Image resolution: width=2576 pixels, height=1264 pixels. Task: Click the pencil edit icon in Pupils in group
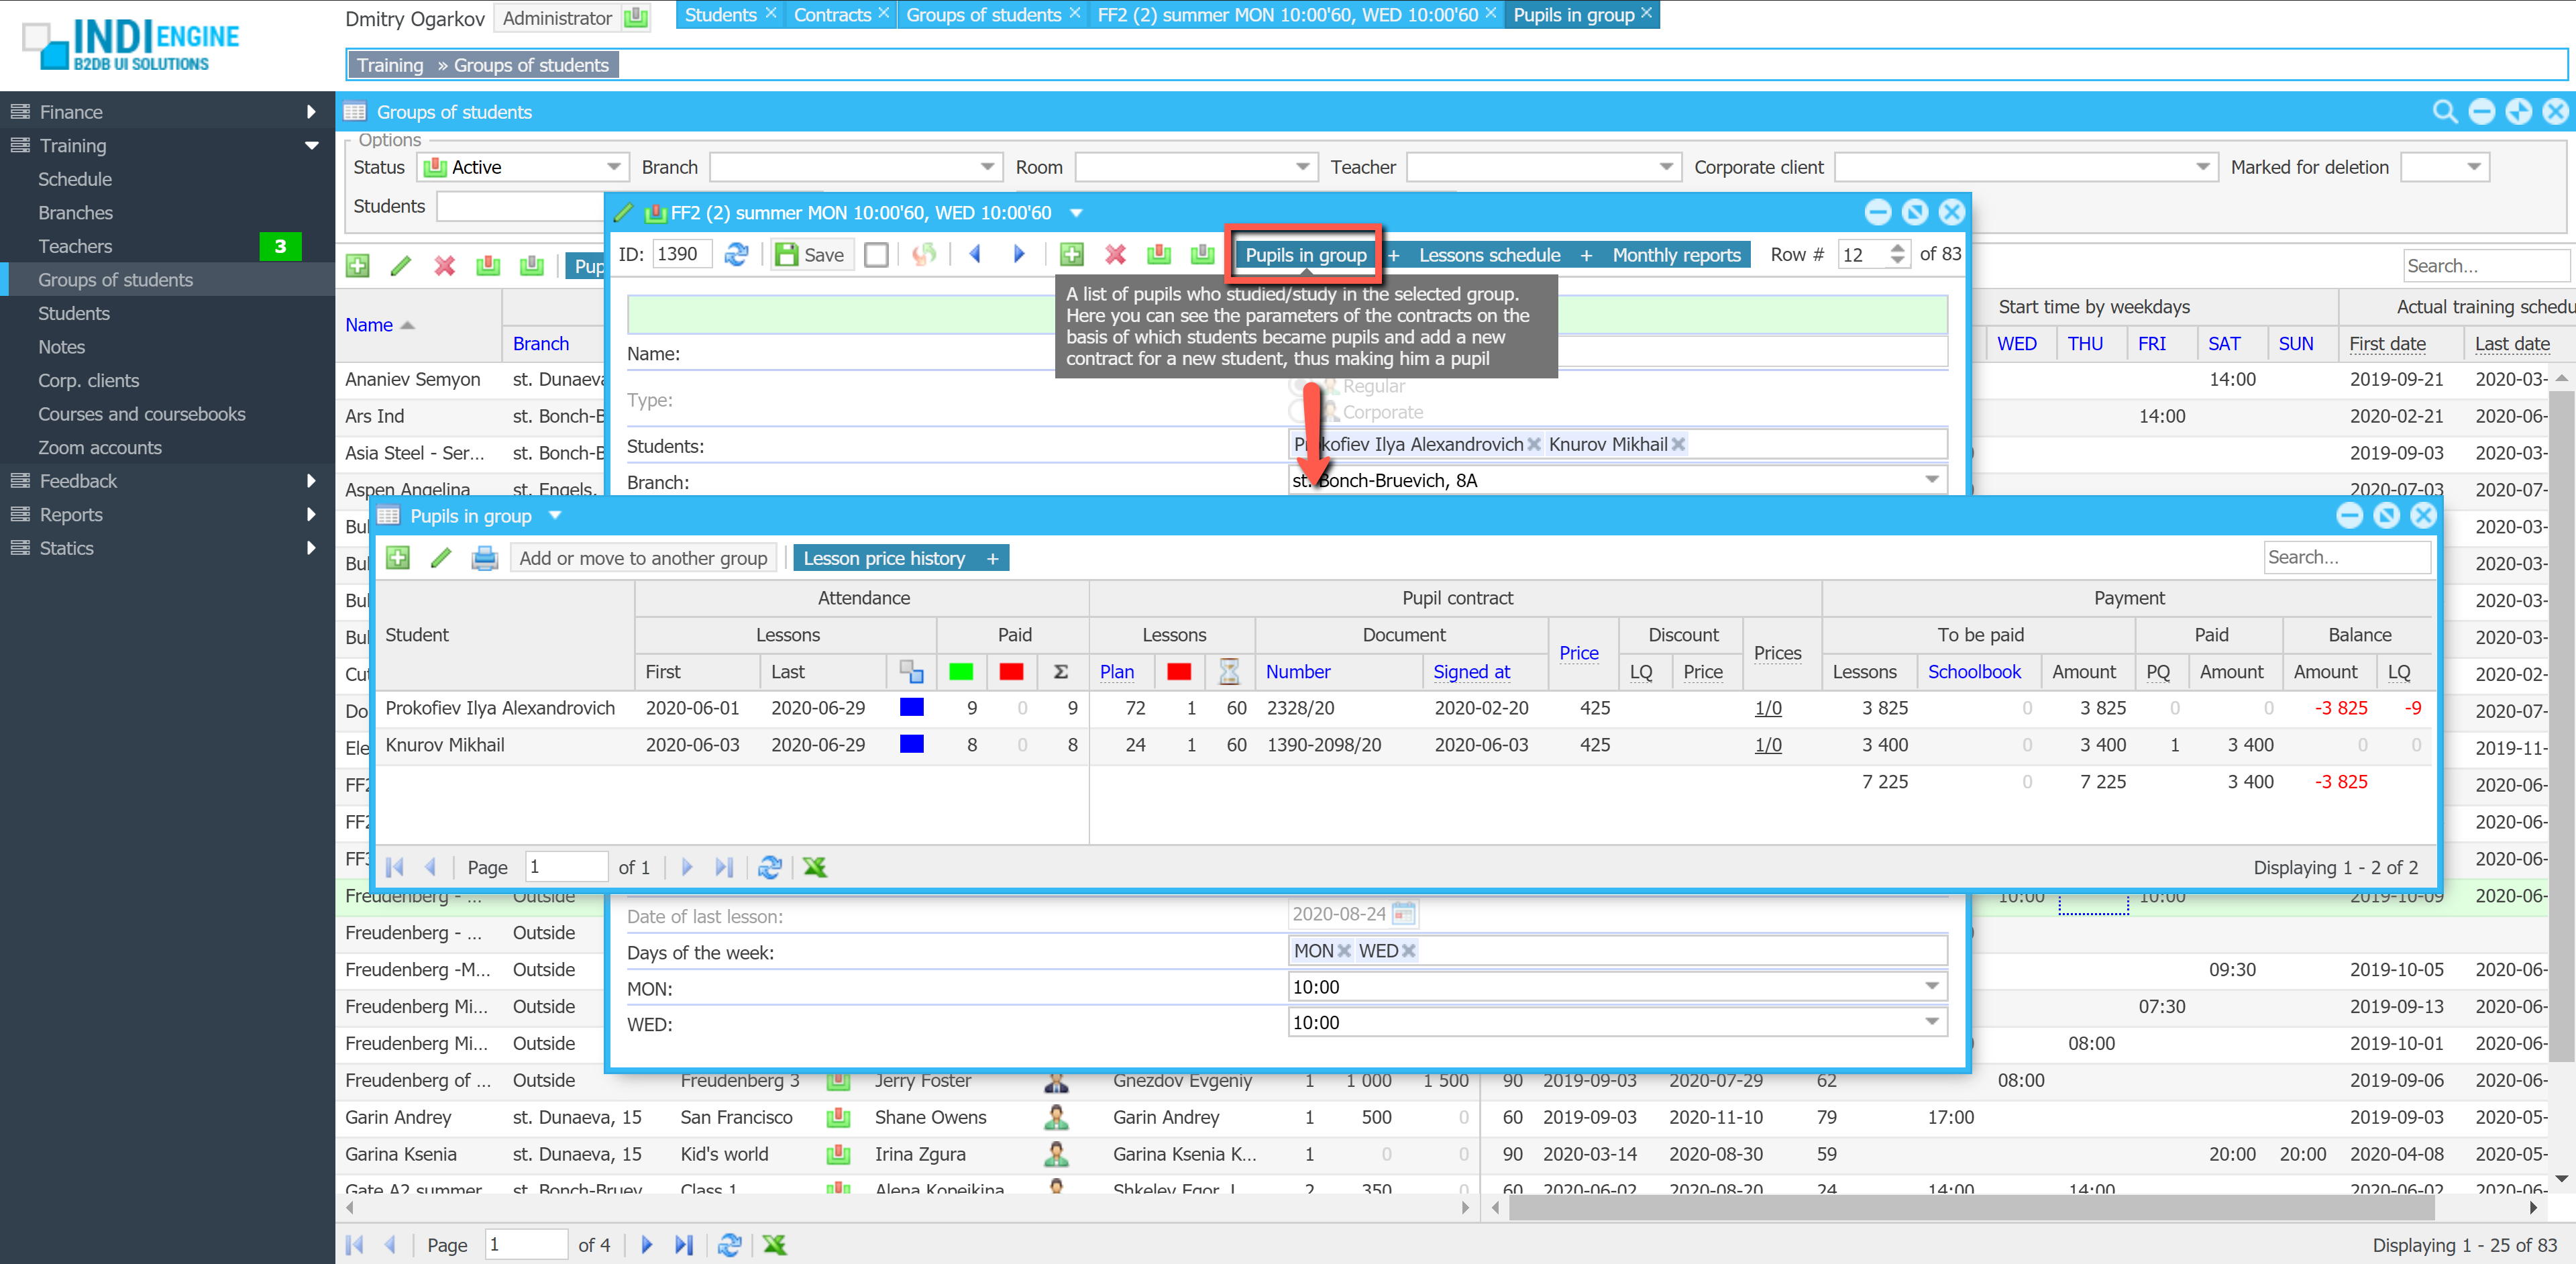tap(441, 558)
